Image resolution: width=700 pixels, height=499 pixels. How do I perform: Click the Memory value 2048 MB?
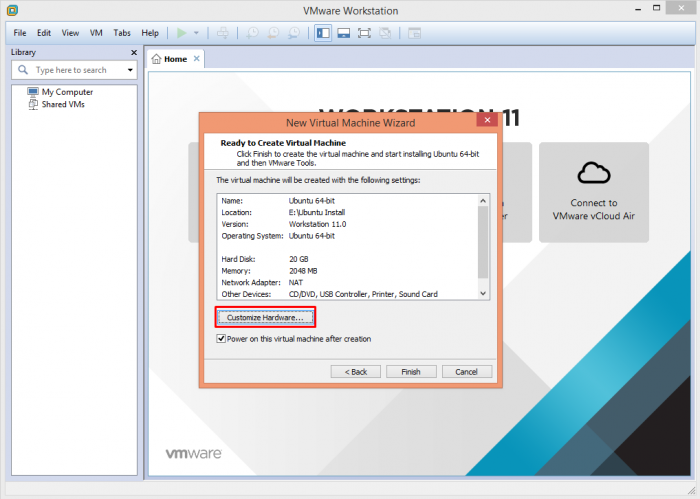(x=303, y=270)
